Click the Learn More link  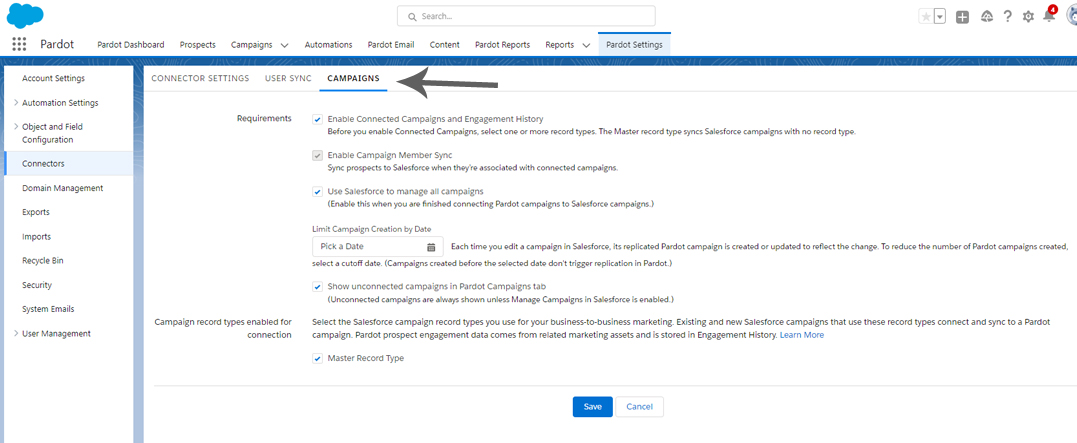[802, 335]
